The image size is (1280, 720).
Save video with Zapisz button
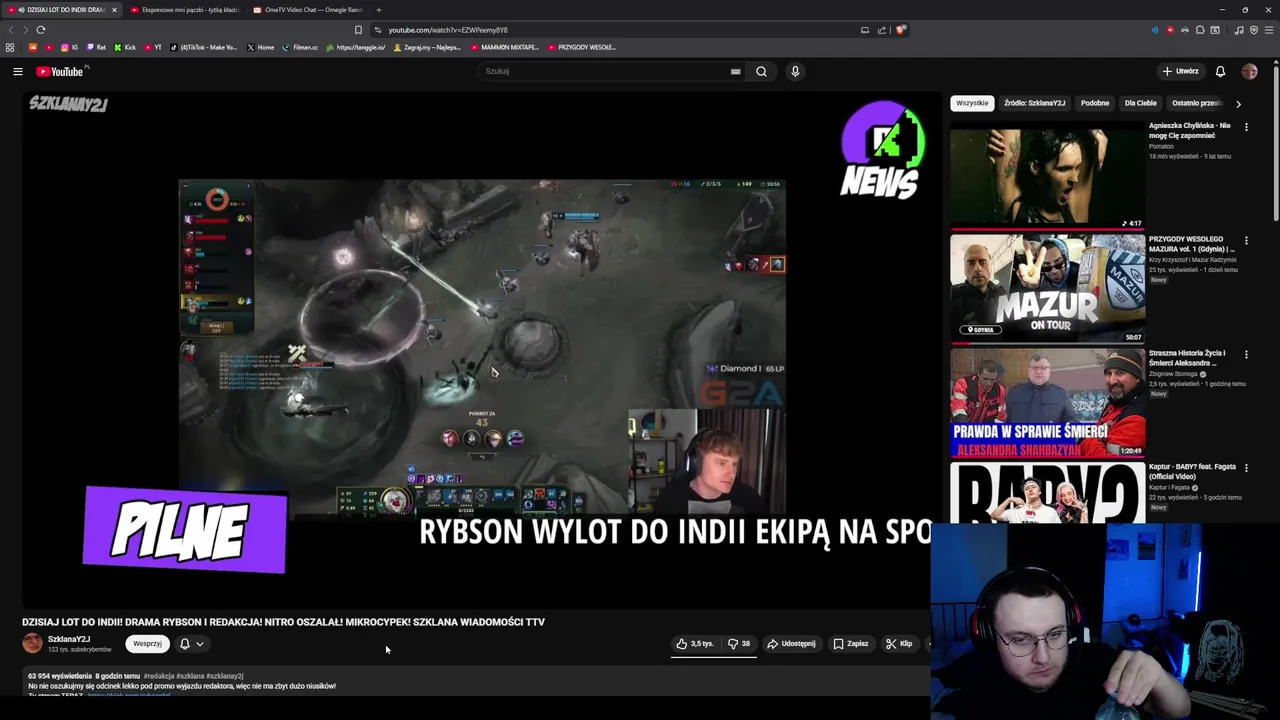tap(851, 644)
